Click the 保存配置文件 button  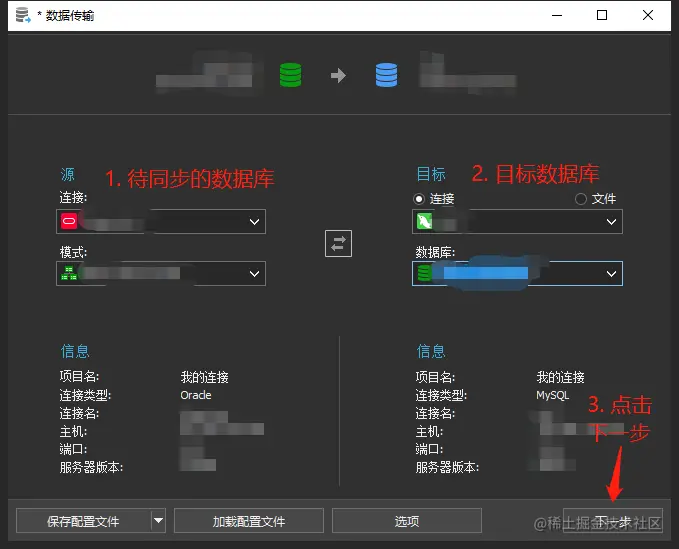84,520
